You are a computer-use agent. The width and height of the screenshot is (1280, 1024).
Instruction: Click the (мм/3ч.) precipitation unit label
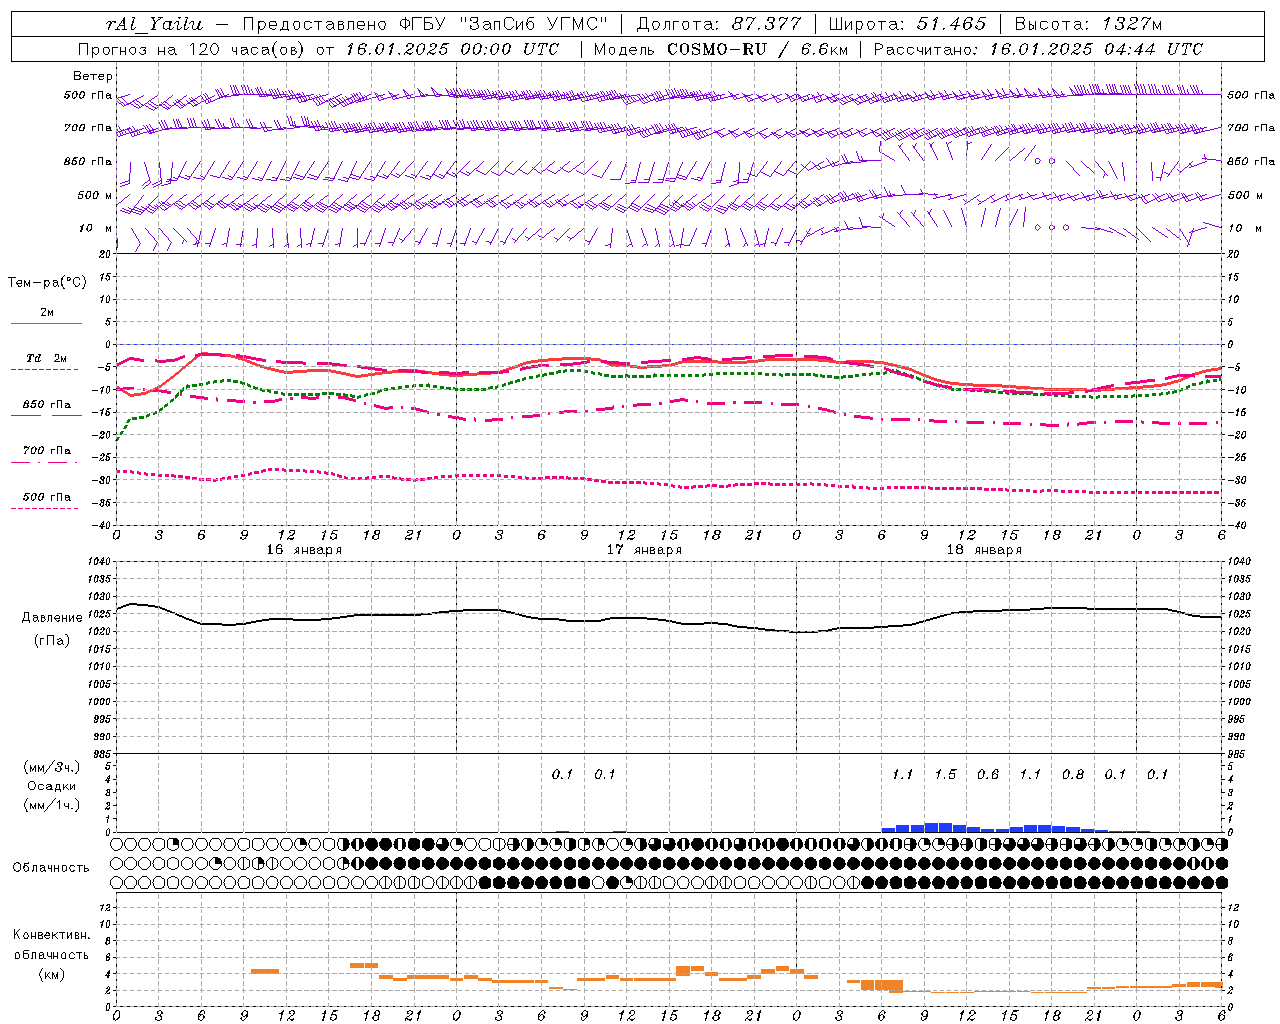(52, 767)
